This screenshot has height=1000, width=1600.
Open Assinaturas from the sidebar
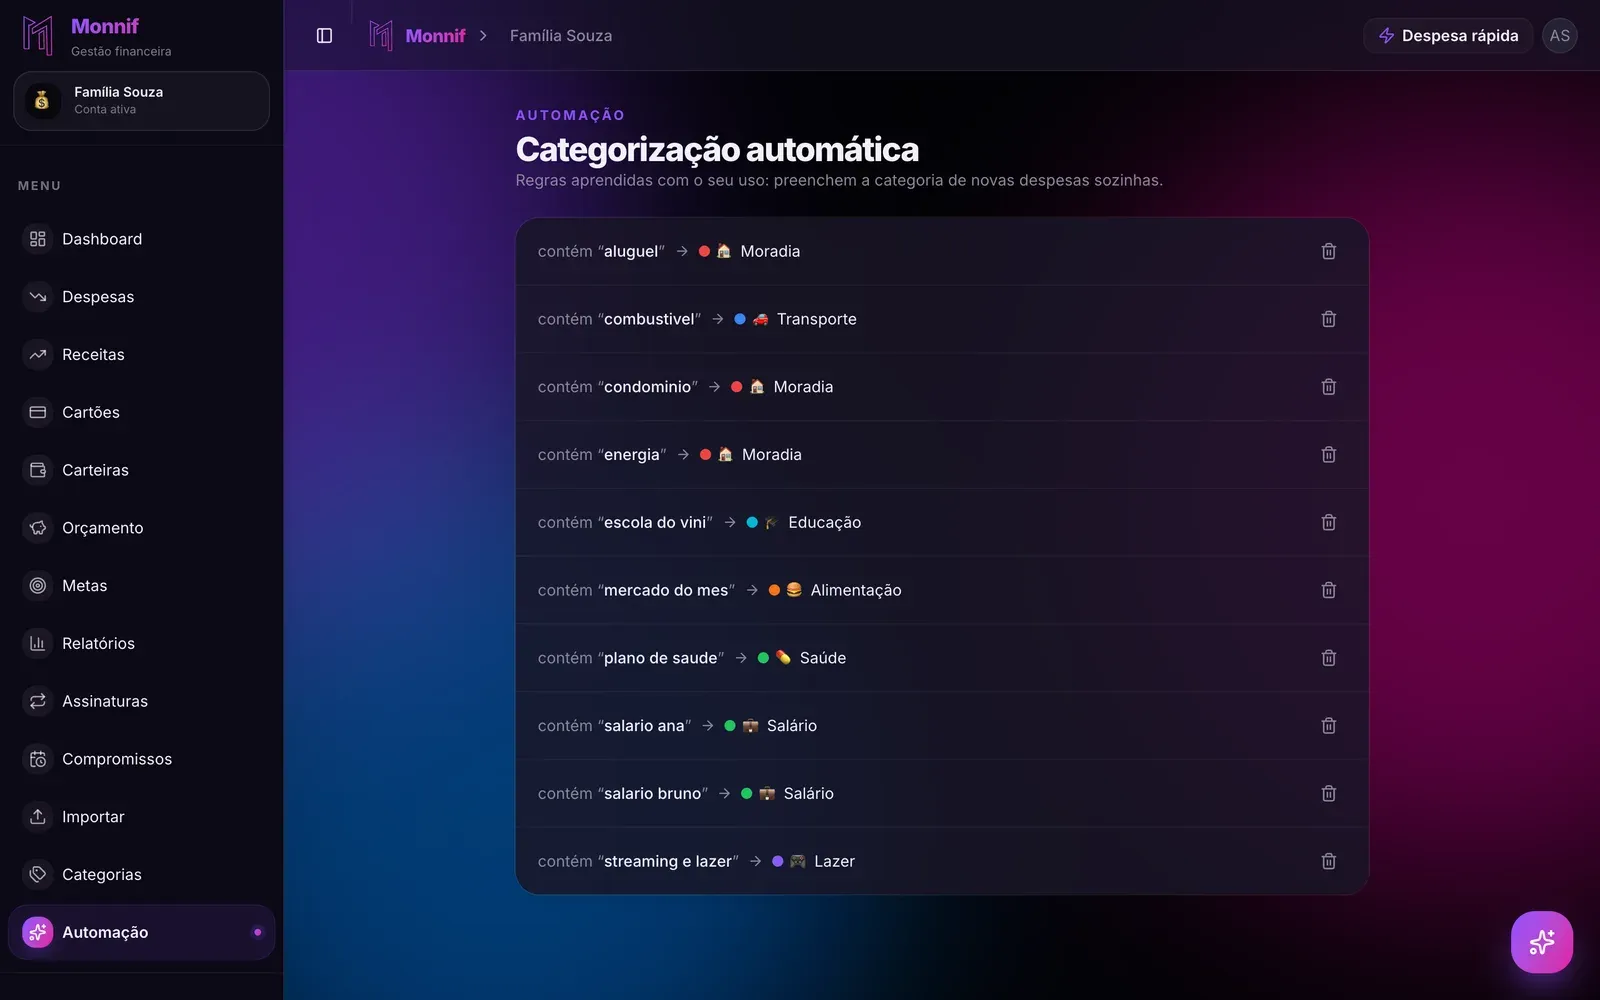[141, 701]
